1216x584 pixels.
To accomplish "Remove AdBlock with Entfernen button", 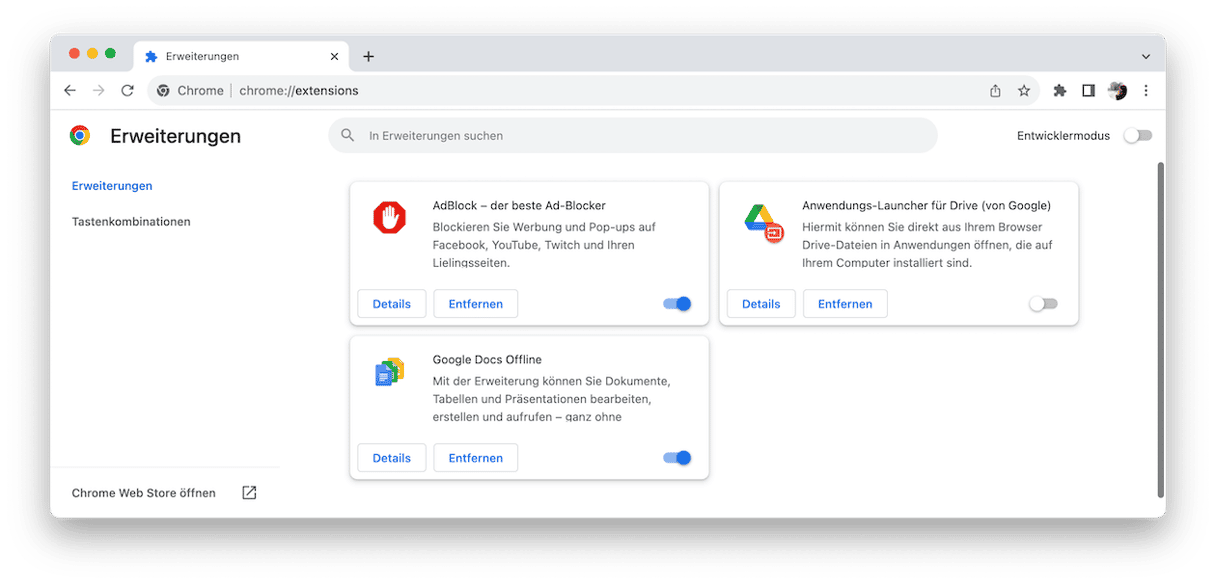I will pyautogui.click(x=476, y=304).
